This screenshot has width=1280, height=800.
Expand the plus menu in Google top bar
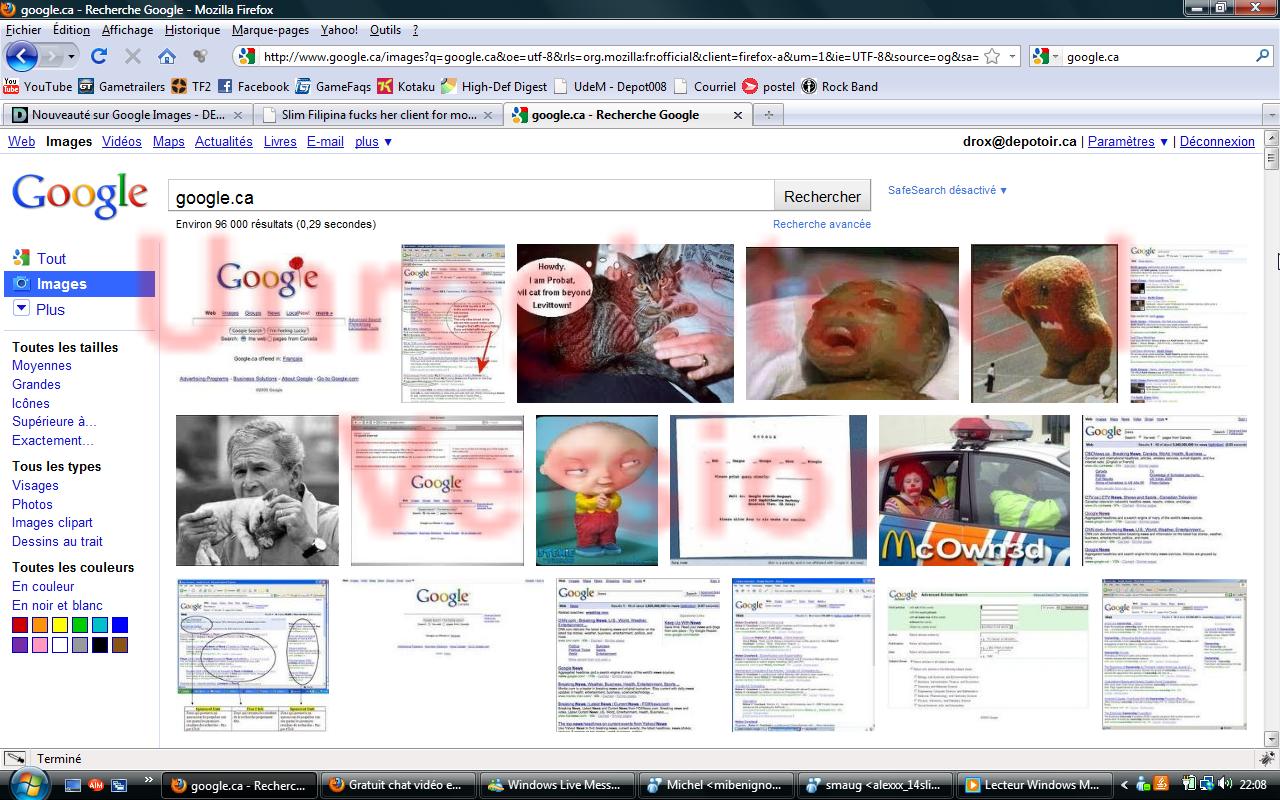[x=374, y=141]
